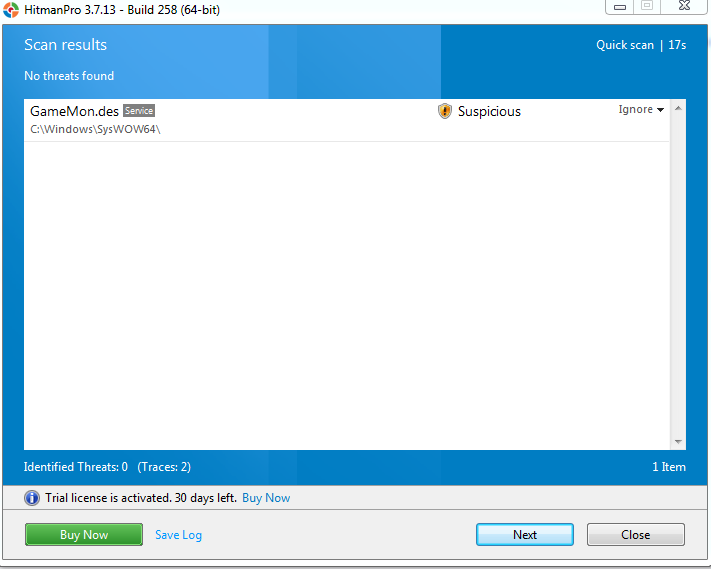Click the No threats found message
The height and width of the screenshot is (569, 711).
click(x=69, y=76)
